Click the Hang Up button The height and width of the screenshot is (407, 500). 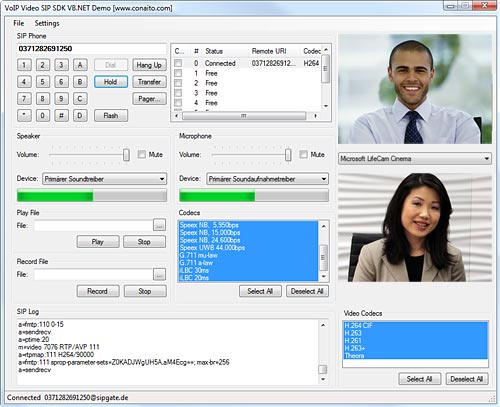[x=149, y=65]
